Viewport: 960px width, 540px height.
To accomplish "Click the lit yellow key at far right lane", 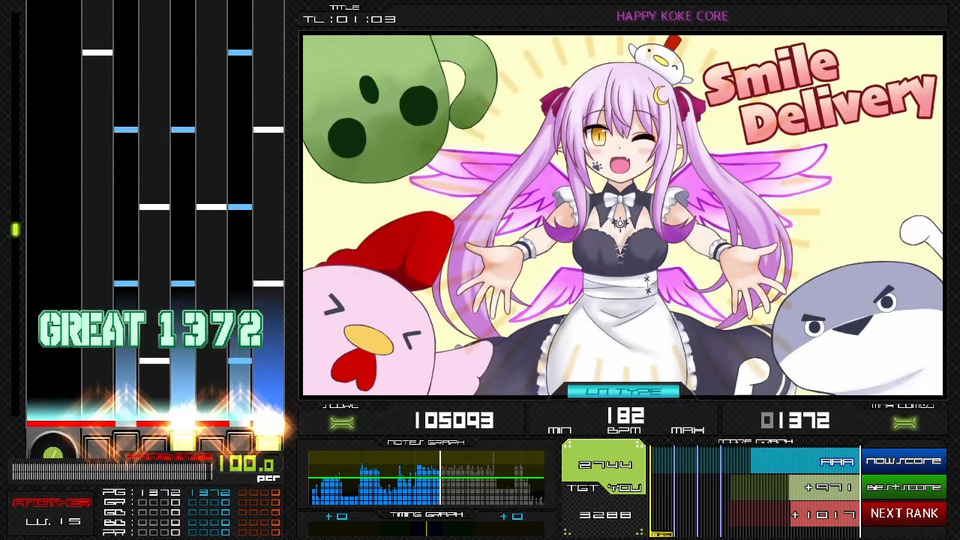I will point(268,444).
